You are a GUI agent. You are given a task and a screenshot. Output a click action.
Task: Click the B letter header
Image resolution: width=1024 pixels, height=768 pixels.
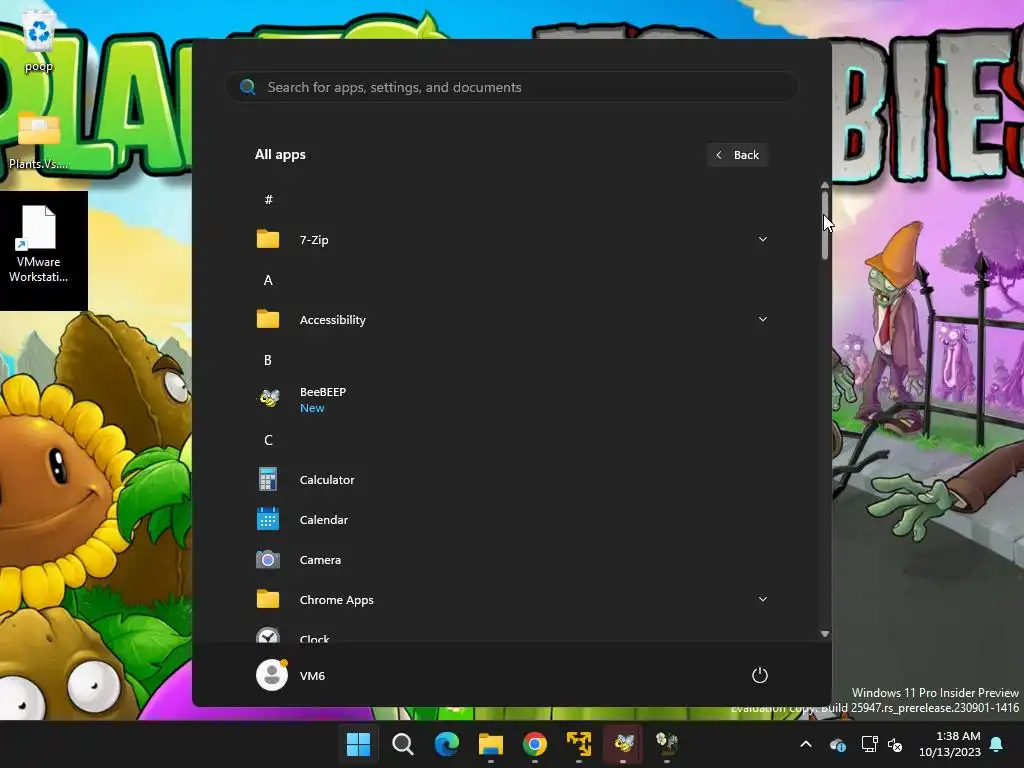[268, 360]
